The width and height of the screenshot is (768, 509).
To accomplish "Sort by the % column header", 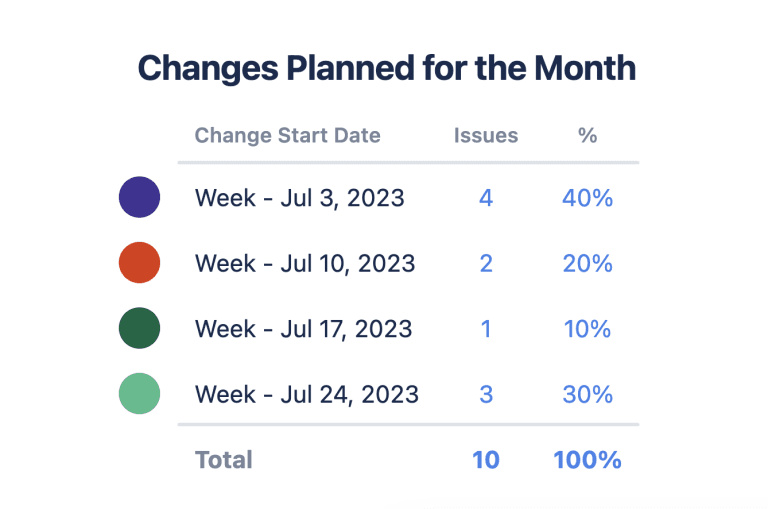I will pyautogui.click(x=587, y=135).
